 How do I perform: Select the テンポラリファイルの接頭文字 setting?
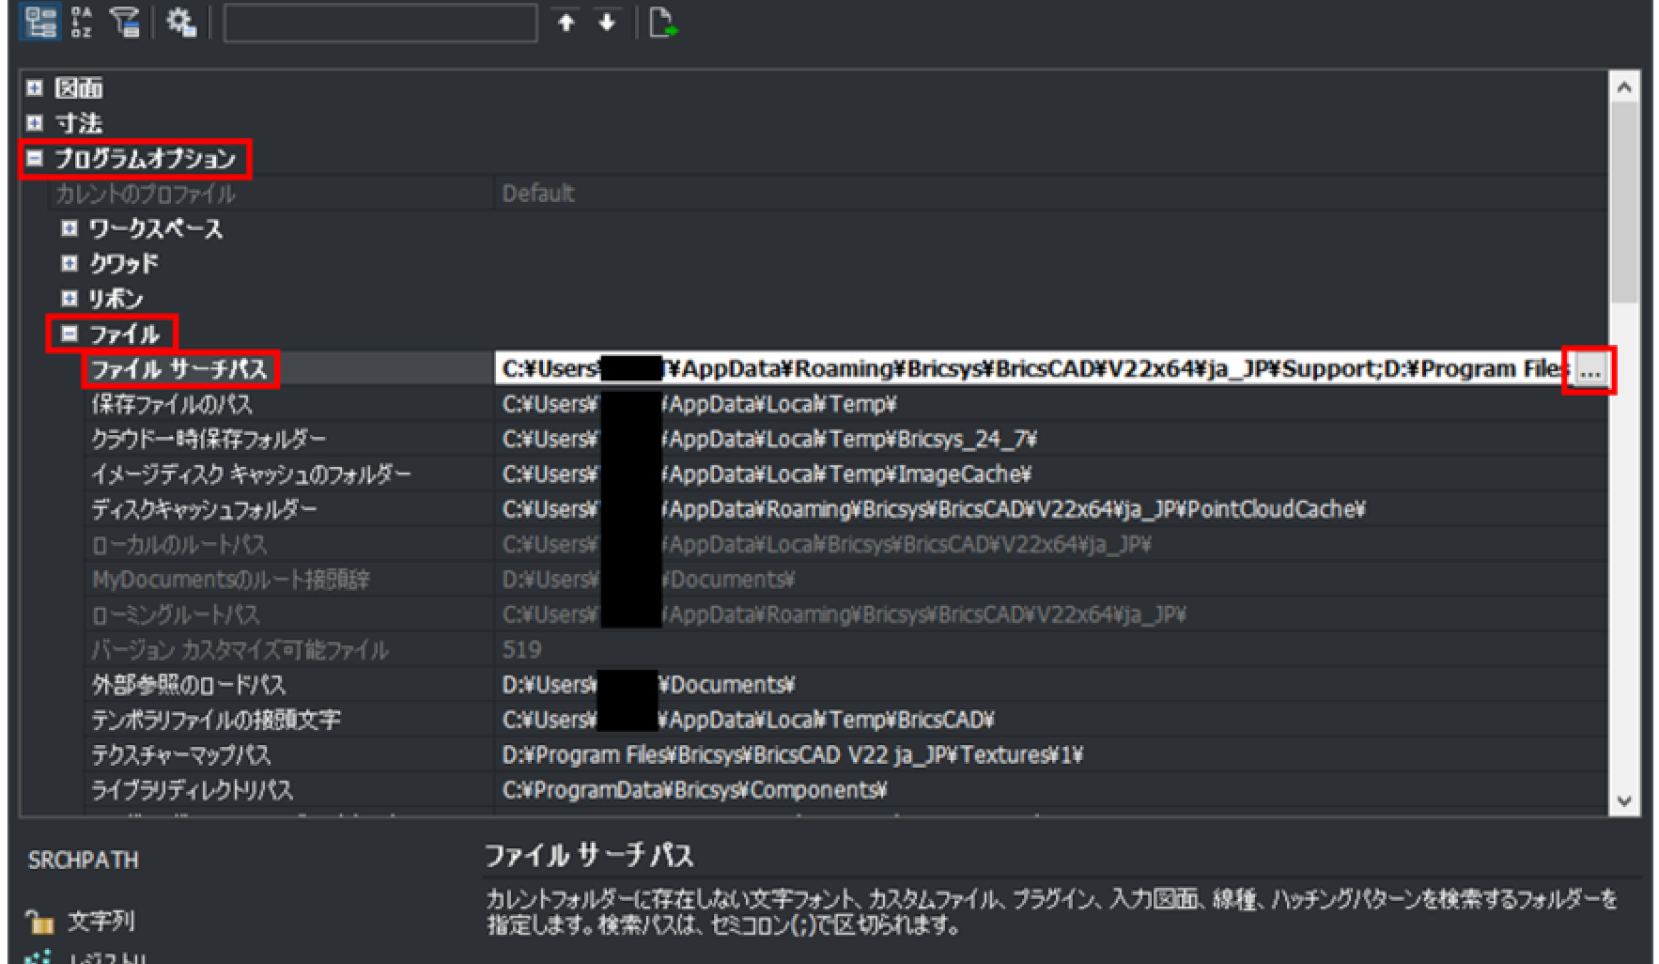coord(216,720)
